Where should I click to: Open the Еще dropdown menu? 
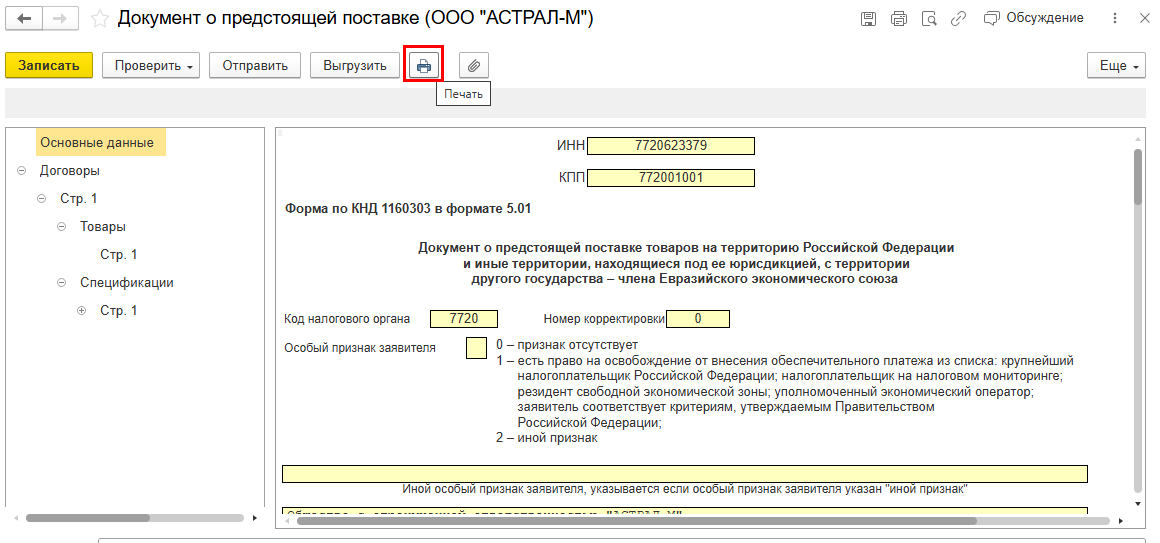coord(1116,66)
